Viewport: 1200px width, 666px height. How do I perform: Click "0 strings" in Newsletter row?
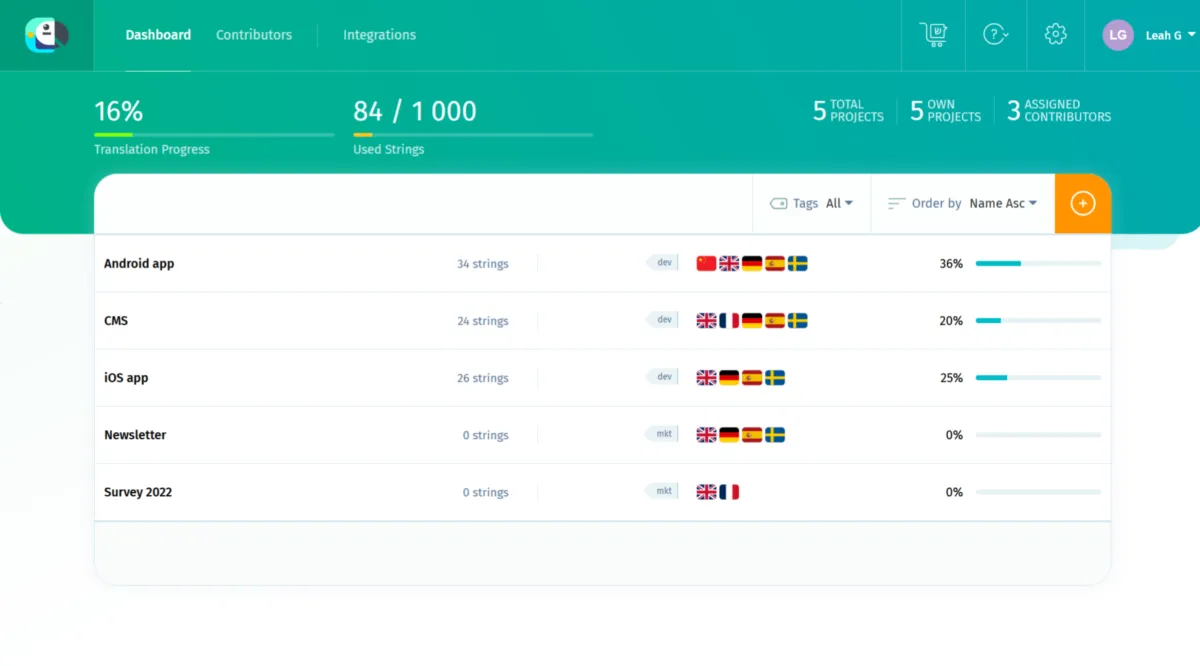(x=485, y=435)
